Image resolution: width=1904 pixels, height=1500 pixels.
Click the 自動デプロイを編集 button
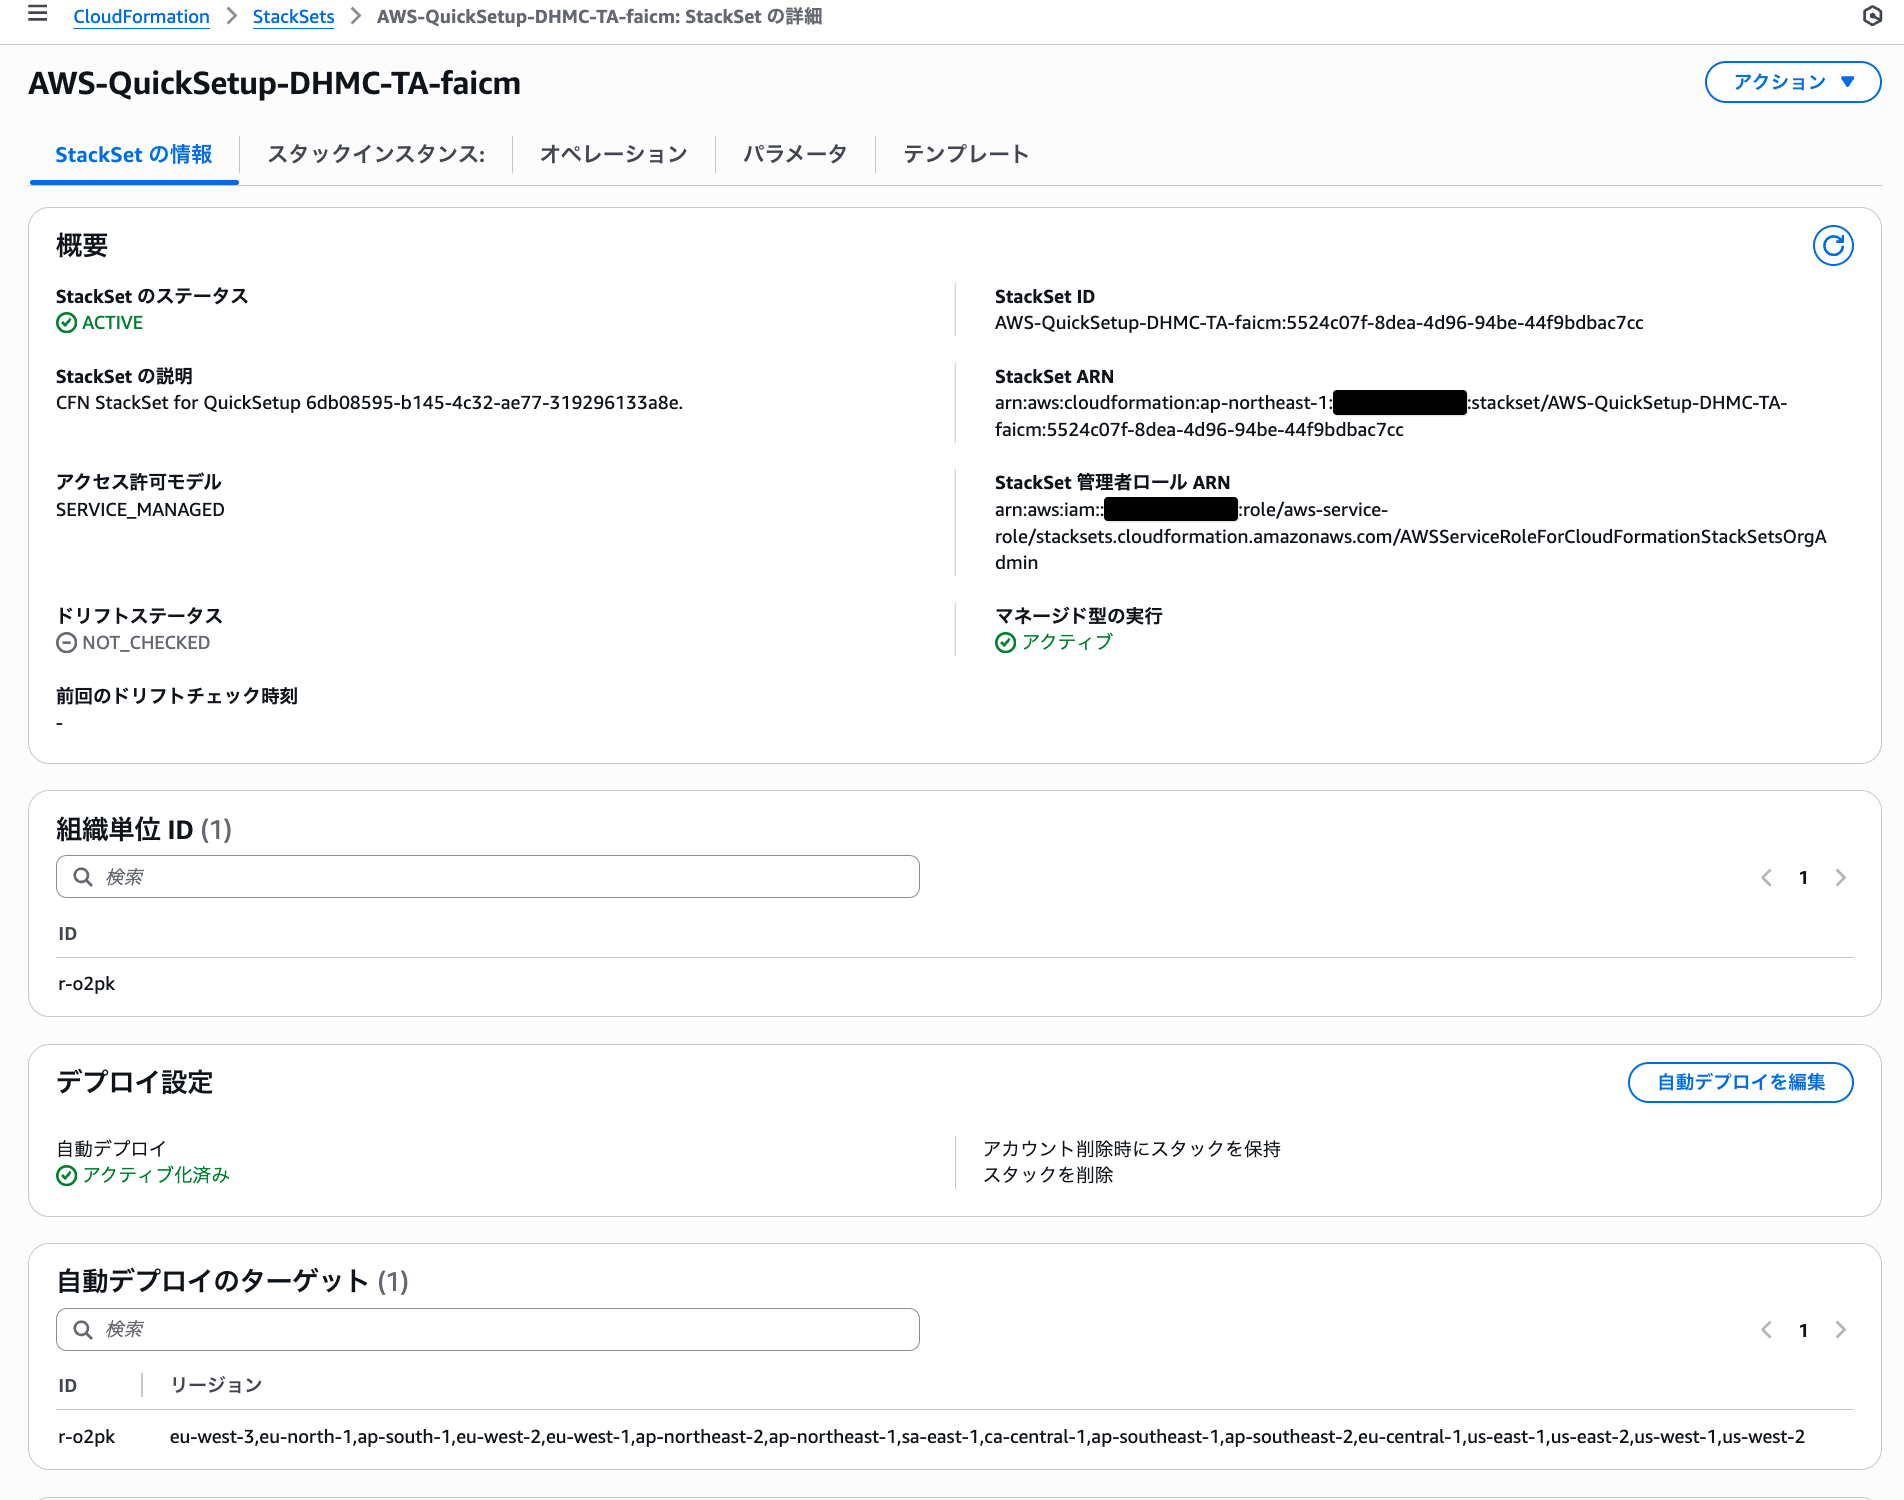pyautogui.click(x=1740, y=1082)
